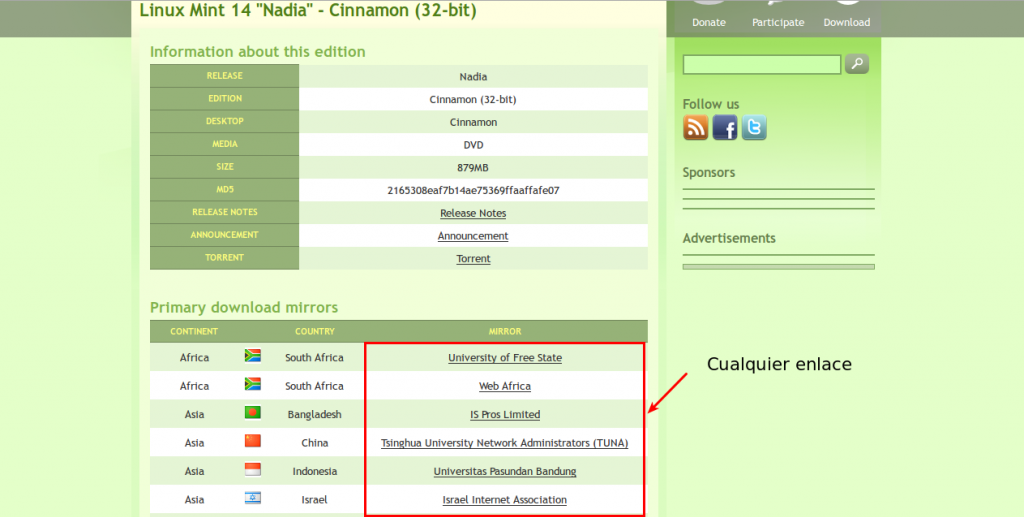Click the Follow us heading

point(711,104)
